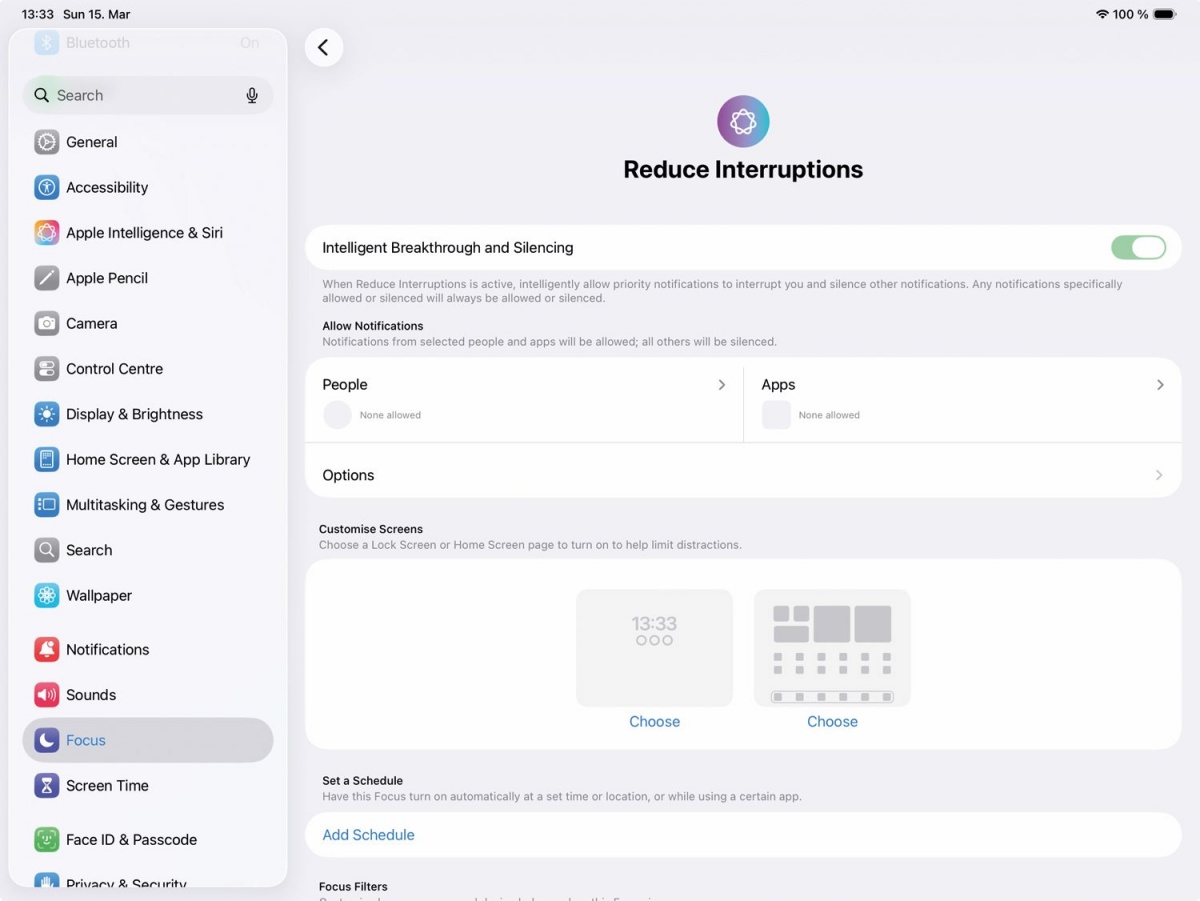Select the Home Screen page thumbnail
Viewport: 1200px width, 901px height.
tap(832, 648)
